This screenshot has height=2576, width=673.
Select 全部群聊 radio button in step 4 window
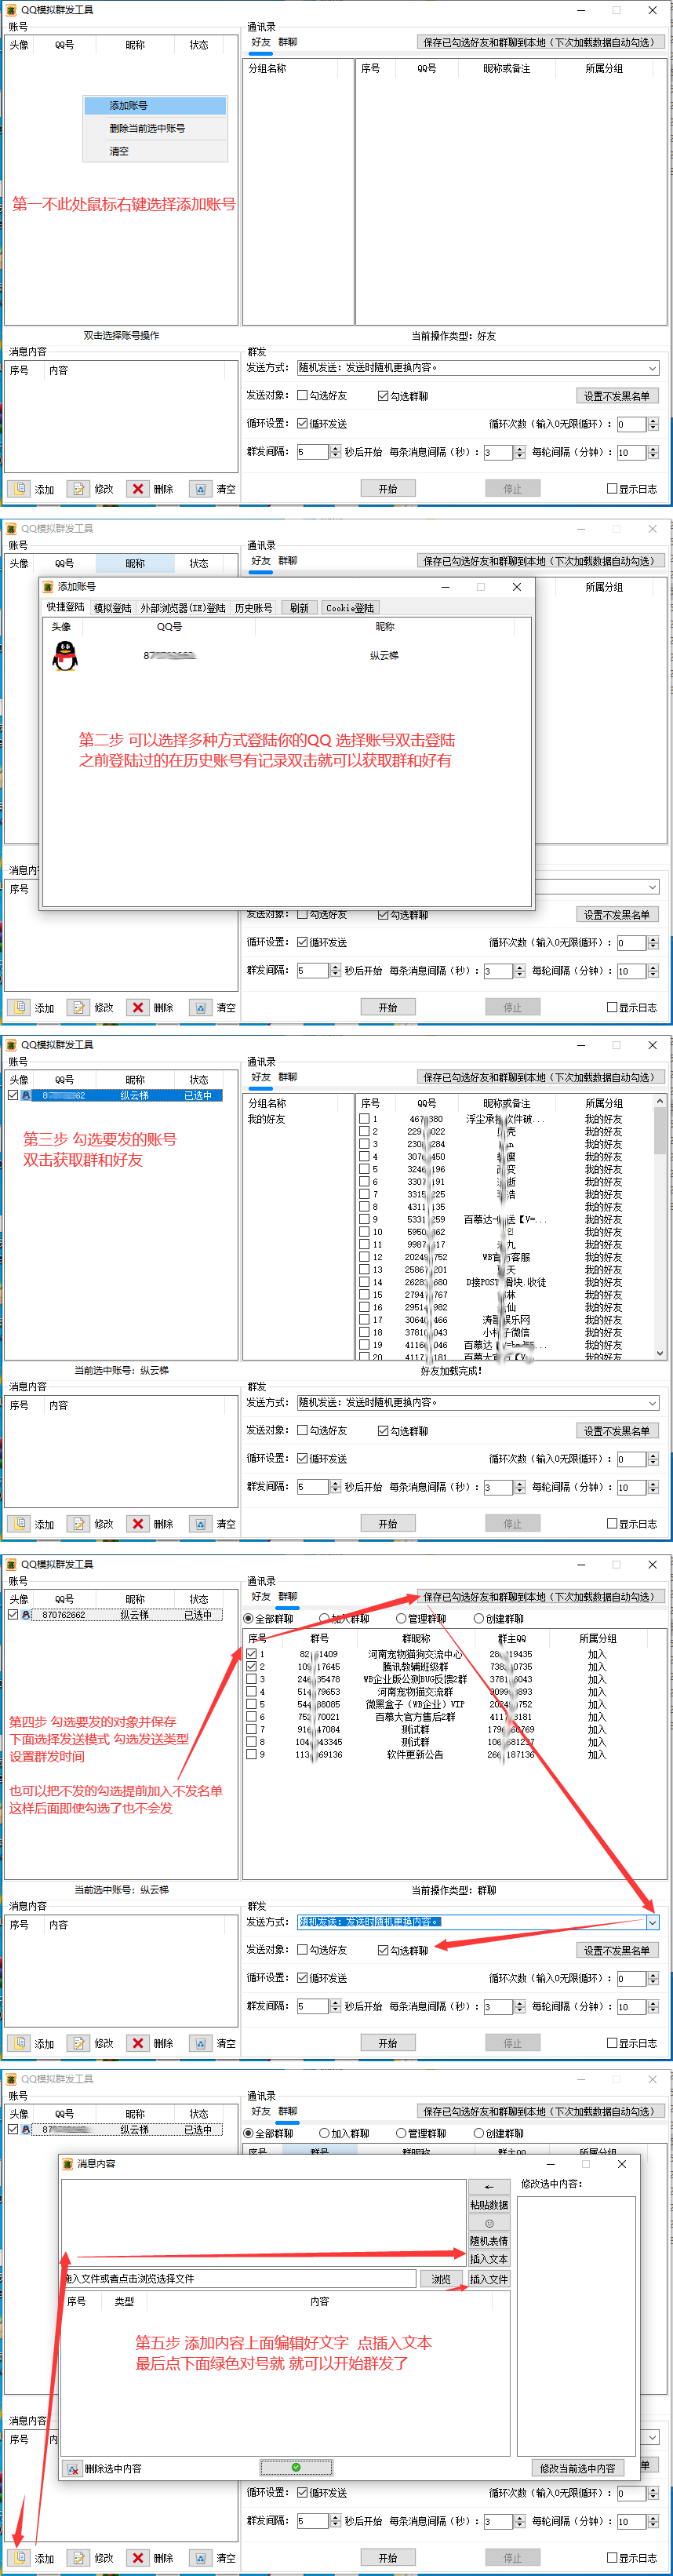click(x=249, y=1618)
